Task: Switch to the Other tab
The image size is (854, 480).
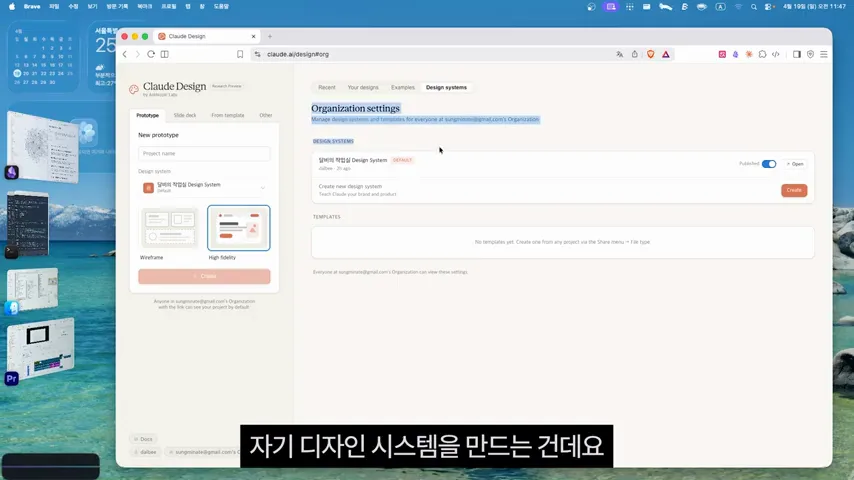Action: pos(266,116)
